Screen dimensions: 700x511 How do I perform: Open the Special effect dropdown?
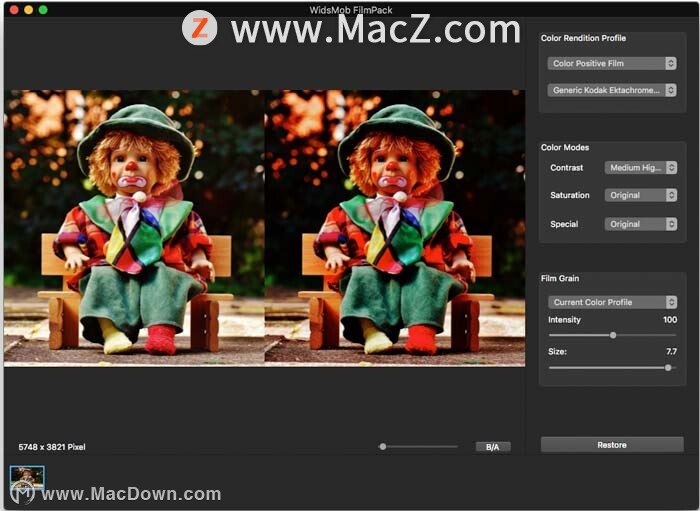(x=641, y=224)
